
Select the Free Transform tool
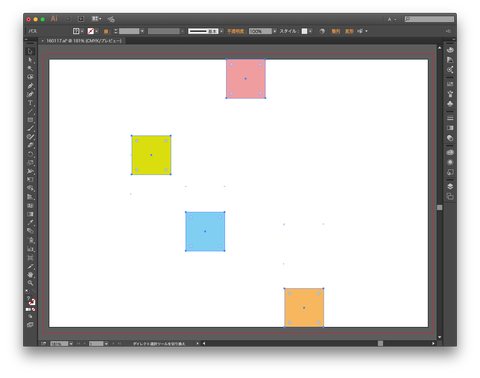pyautogui.click(x=30, y=180)
